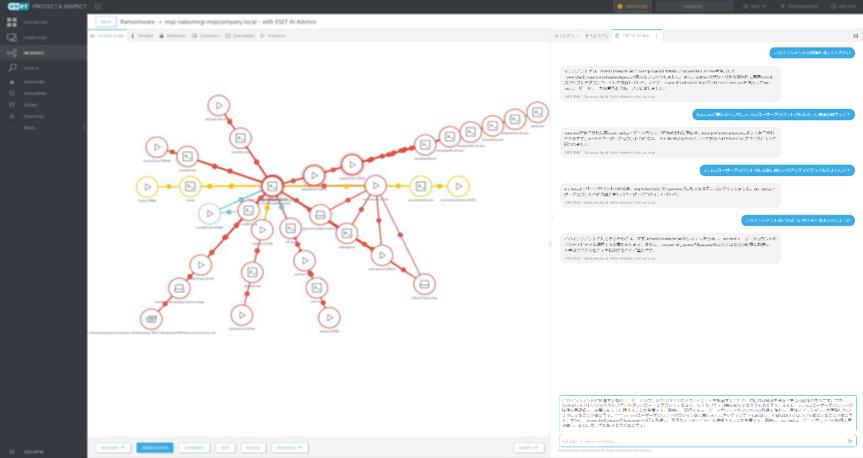Select the second tab in right panel
The height and width of the screenshot is (458, 863).
pos(596,36)
